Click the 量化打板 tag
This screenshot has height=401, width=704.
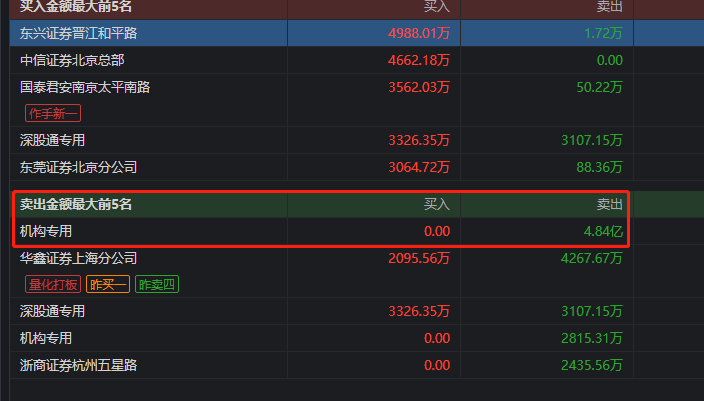coord(53,285)
